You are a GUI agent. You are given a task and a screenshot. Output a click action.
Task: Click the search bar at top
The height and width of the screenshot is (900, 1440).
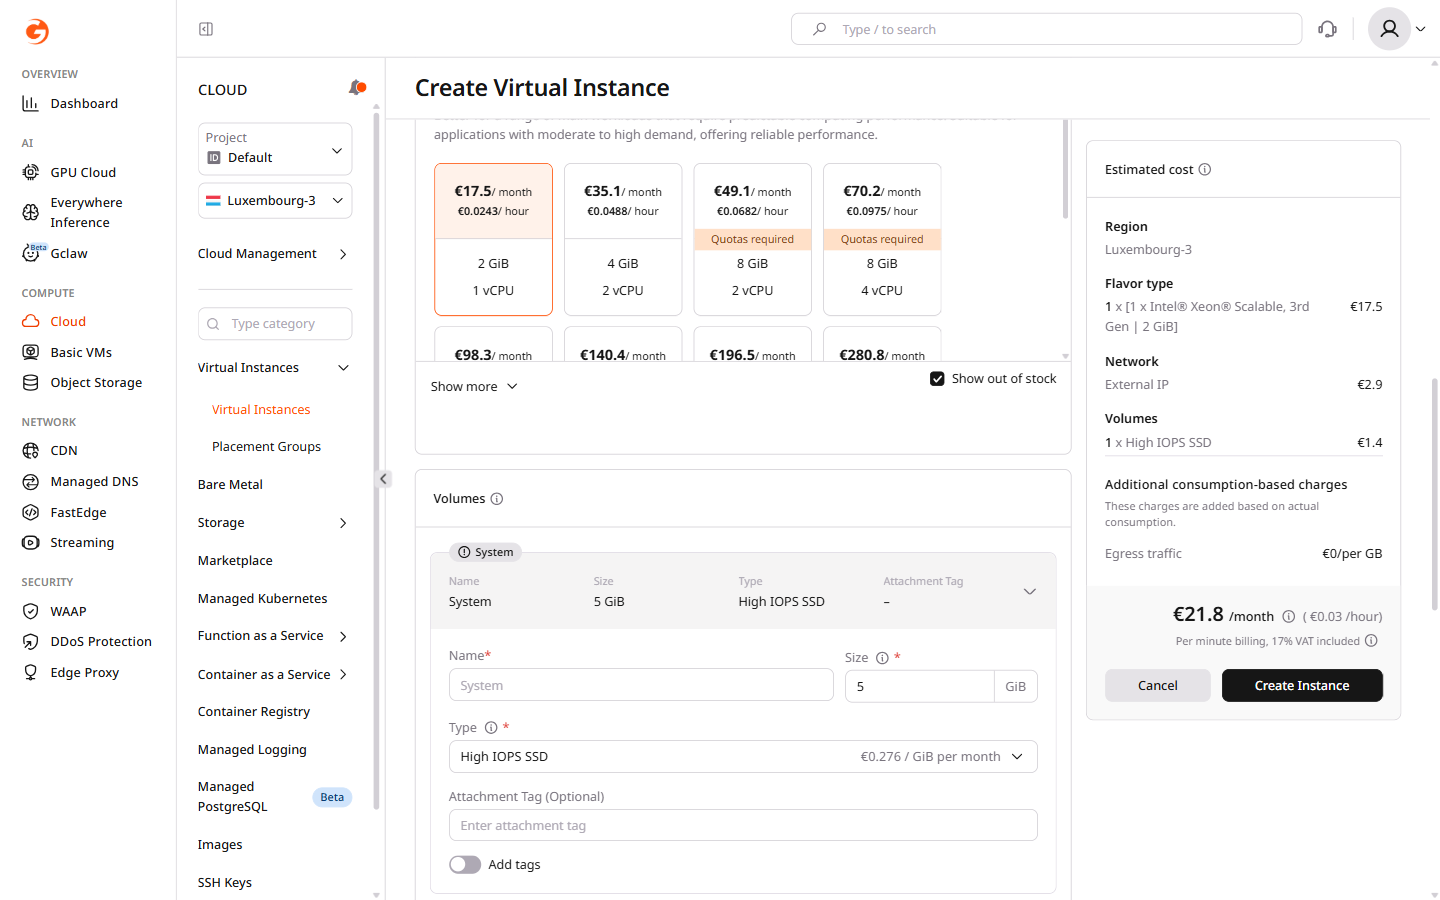(1046, 29)
